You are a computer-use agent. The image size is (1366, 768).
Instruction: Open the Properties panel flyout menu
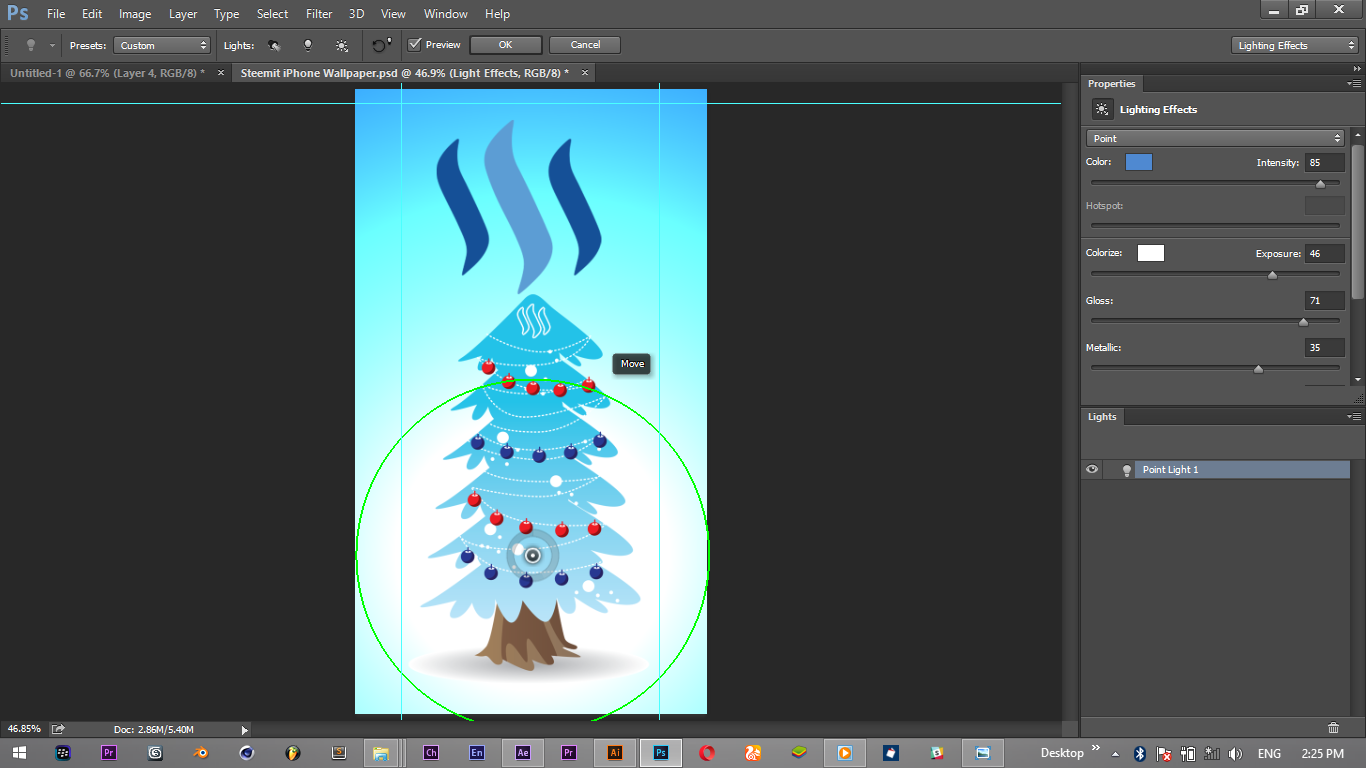click(1354, 84)
